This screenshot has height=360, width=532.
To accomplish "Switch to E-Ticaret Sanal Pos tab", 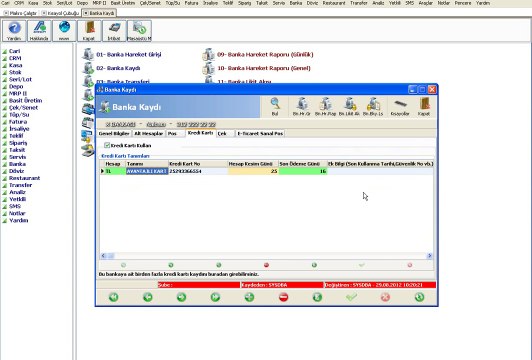I will click(x=260, y=133).
